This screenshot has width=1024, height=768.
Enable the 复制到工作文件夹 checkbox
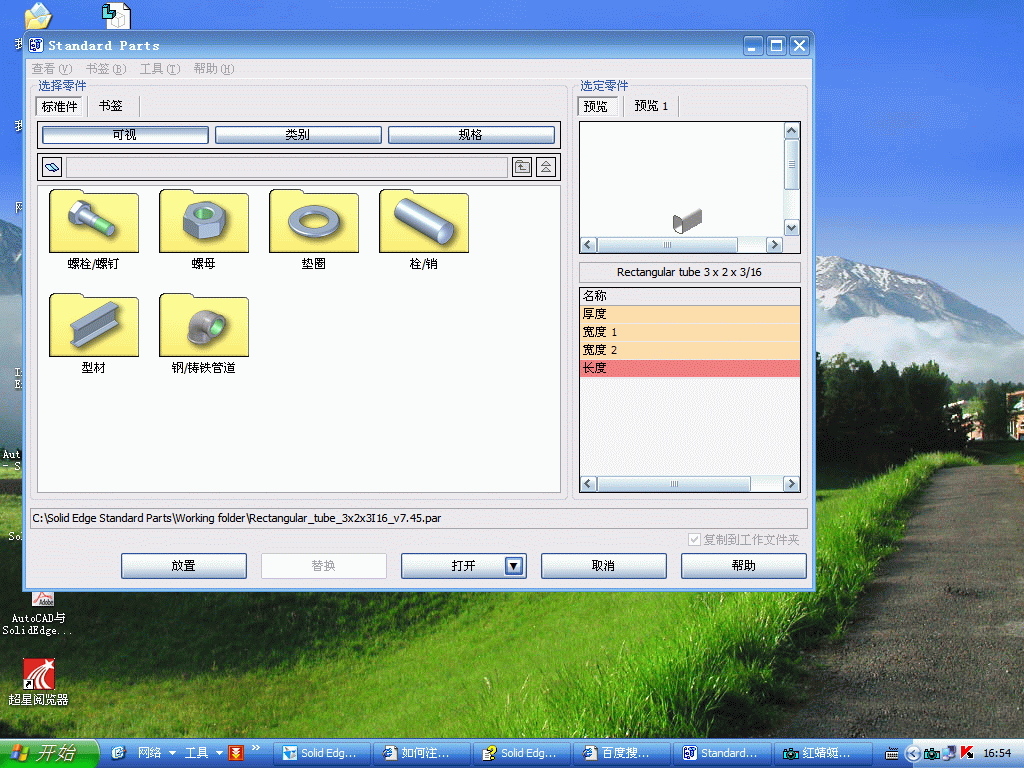click(694, 539)
